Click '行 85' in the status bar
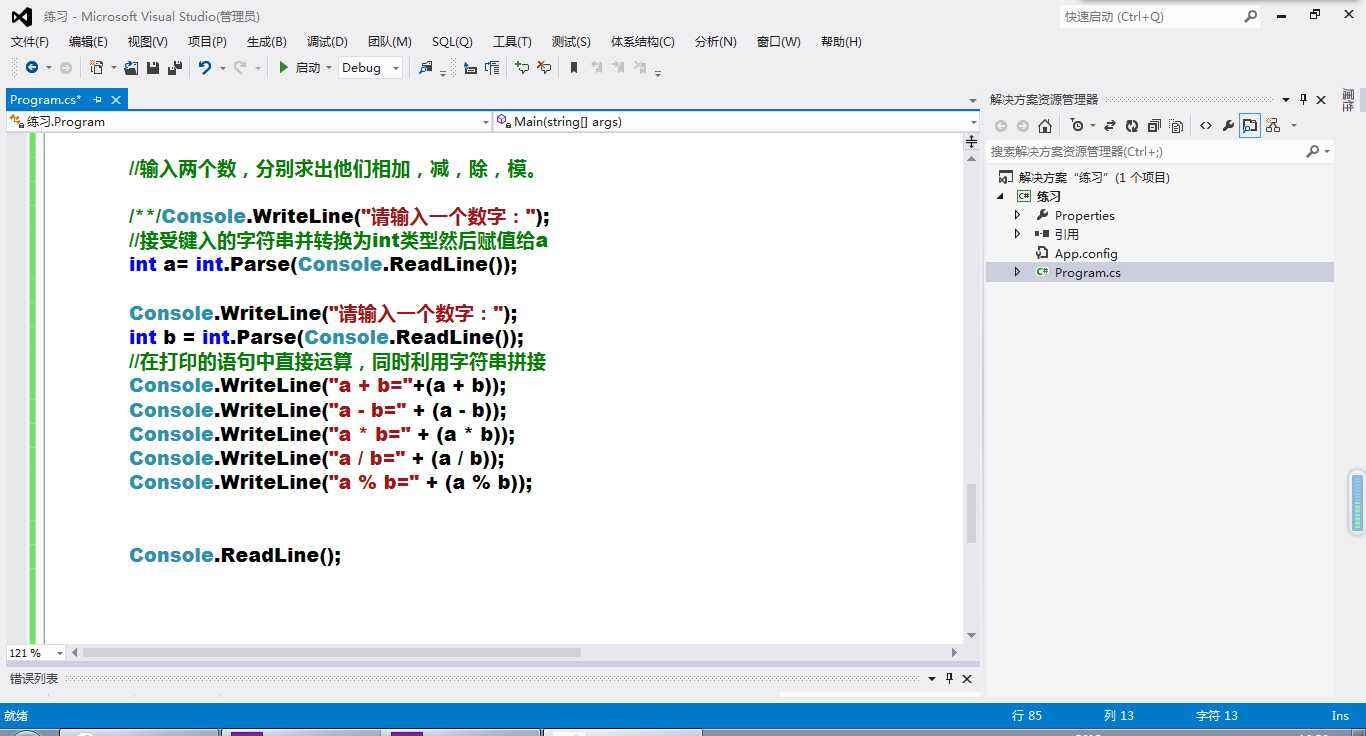1366x736 pixels. point(1027,715)
